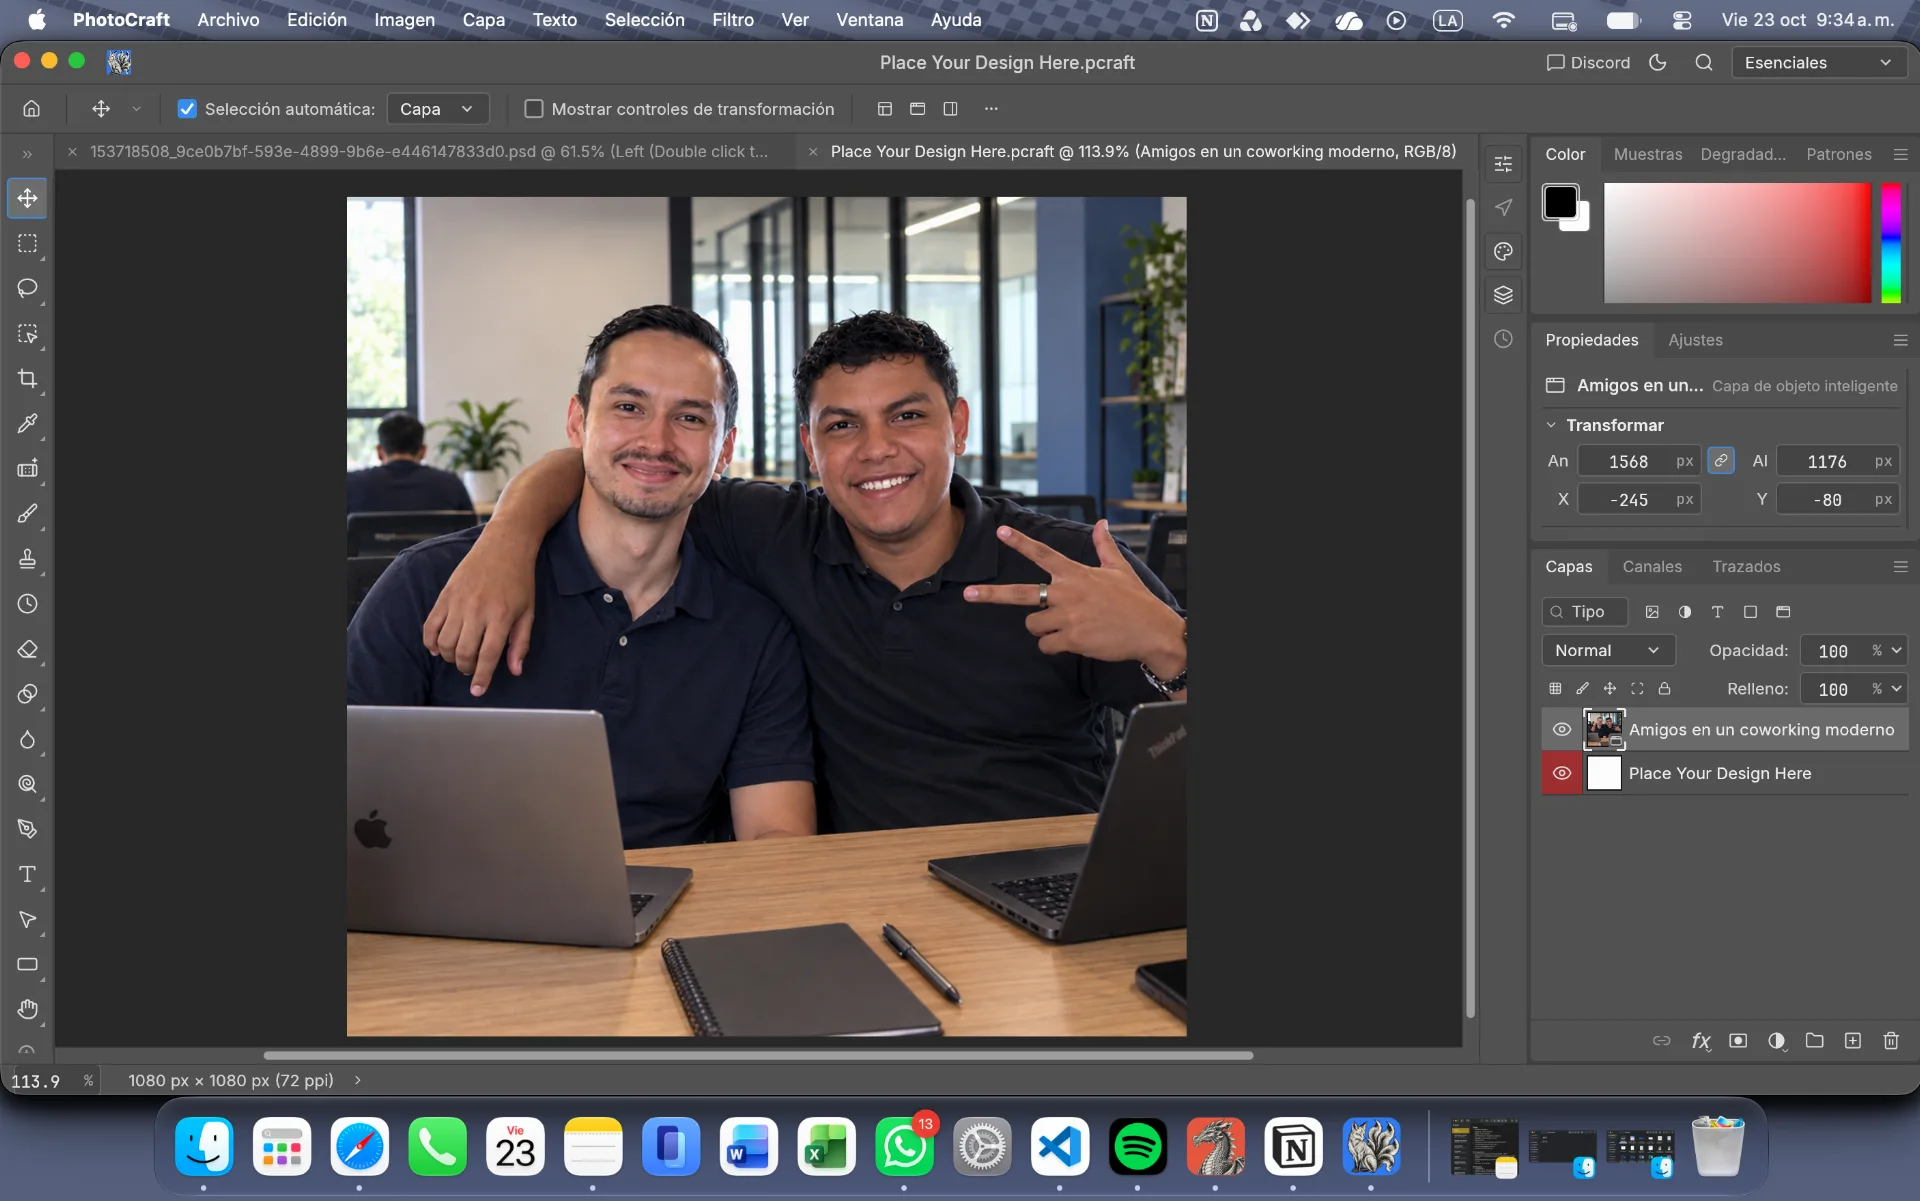Create a new layer
The height and width of the screenshot is (1201, 1920).
1852,1041
